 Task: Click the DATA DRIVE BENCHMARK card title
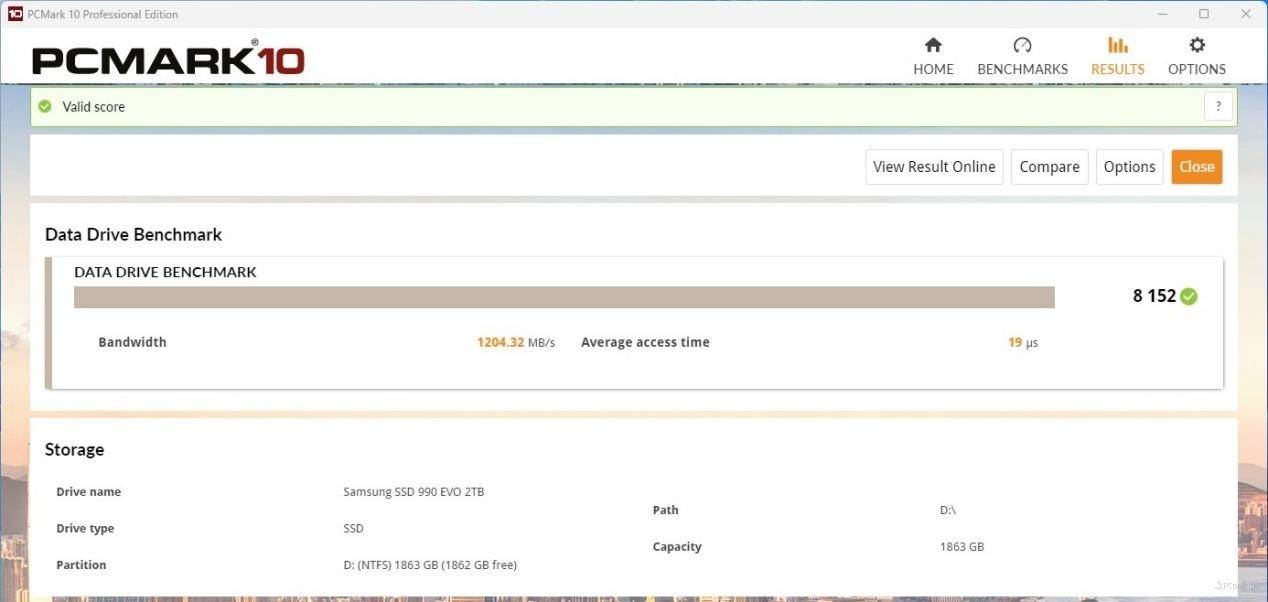[x=165, y=272]
